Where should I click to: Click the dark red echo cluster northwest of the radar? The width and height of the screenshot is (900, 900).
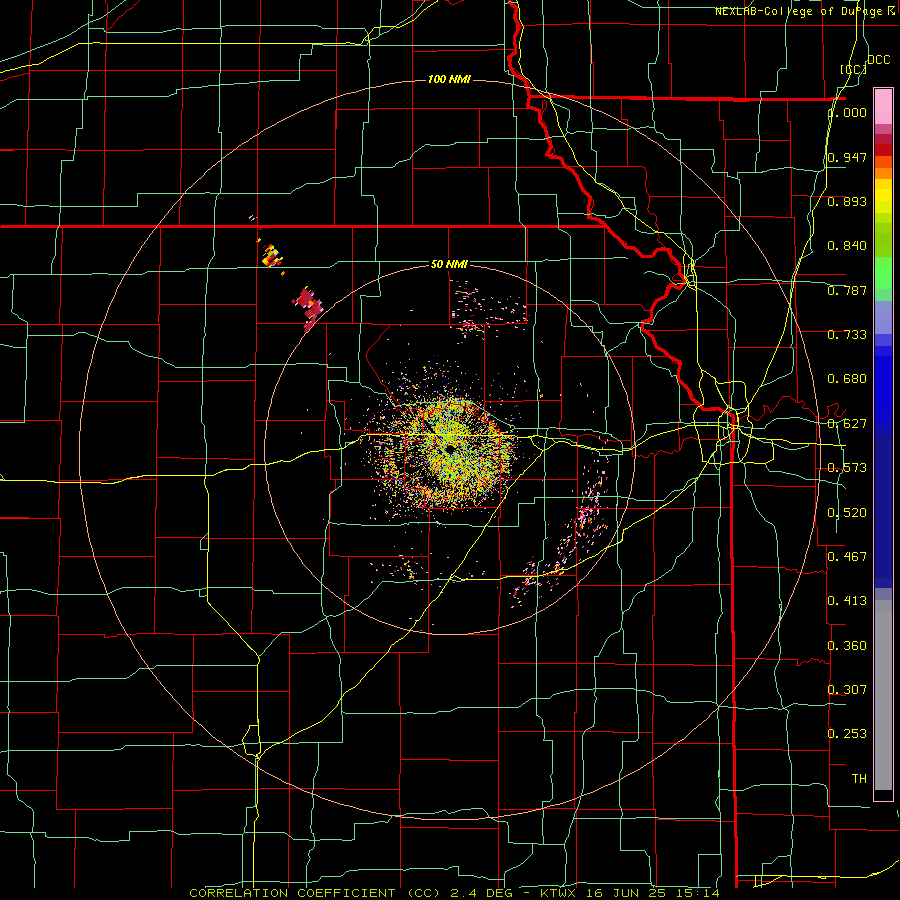coord(308,307)
